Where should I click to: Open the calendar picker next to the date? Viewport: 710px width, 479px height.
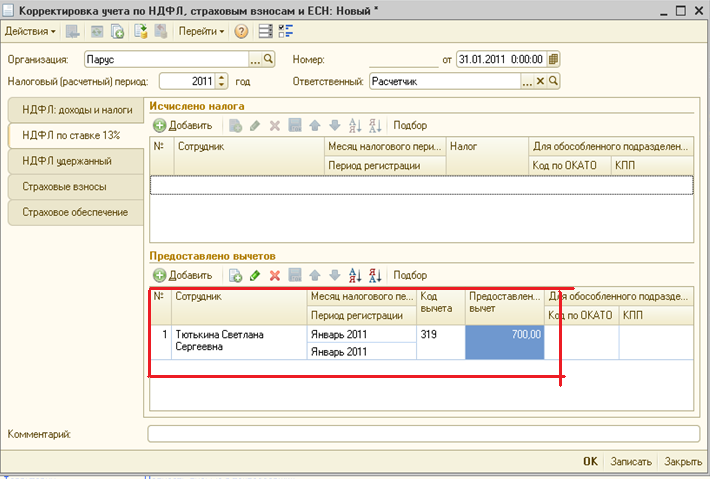pos(553,59)
